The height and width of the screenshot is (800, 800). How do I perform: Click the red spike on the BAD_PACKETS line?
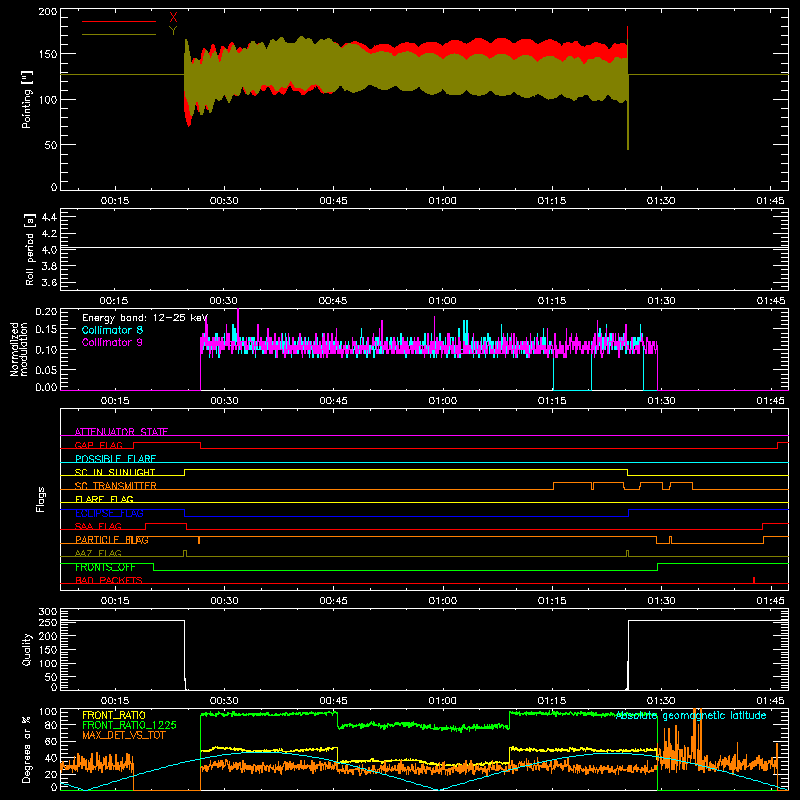754,580
